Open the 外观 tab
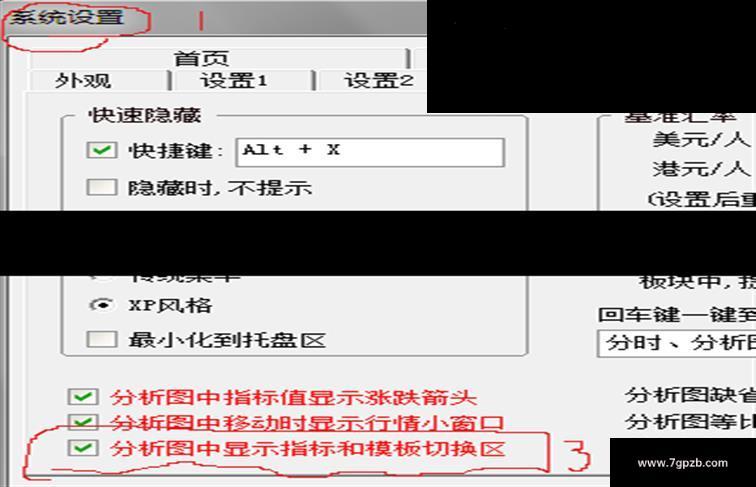Viewport: 756px width, 487px height. [x=83, y=81]
